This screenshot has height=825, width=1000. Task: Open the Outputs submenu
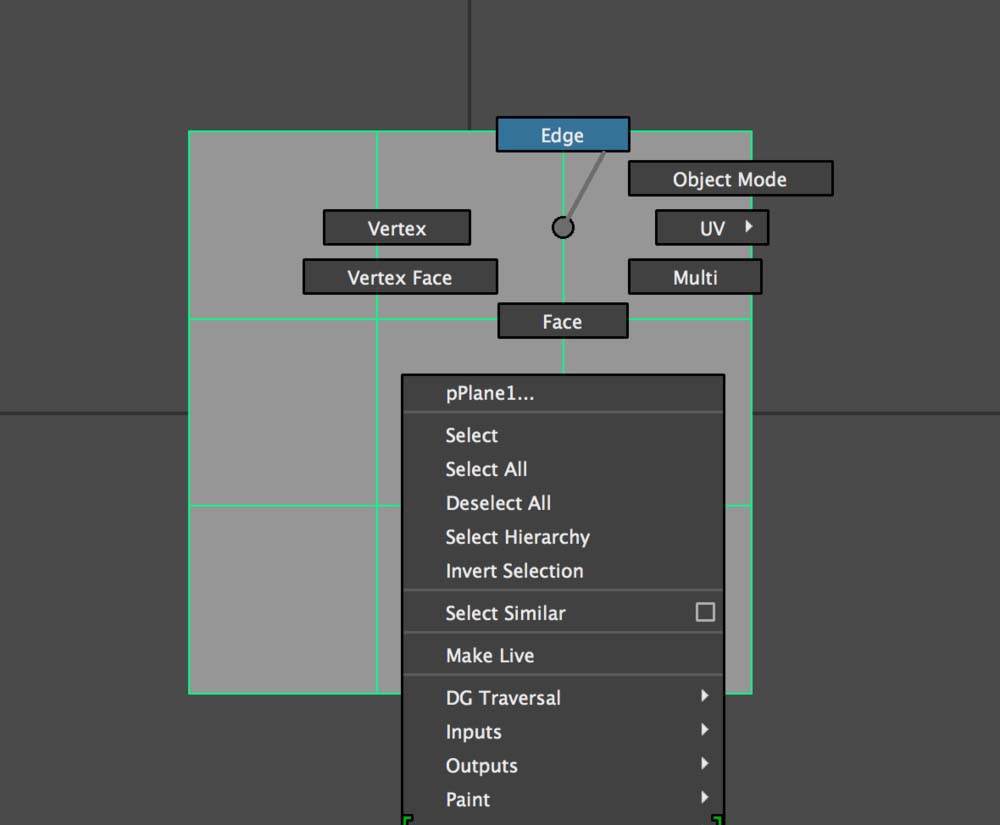tap(563, 765)
